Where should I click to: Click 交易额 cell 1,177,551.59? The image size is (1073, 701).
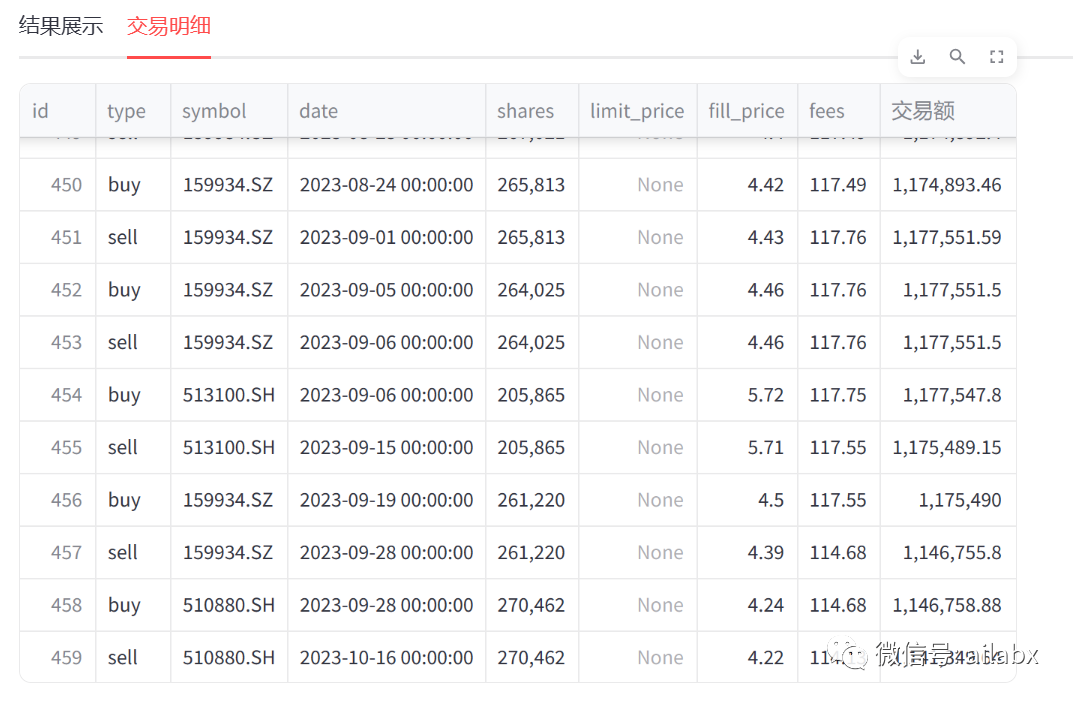tap(948, 238)
